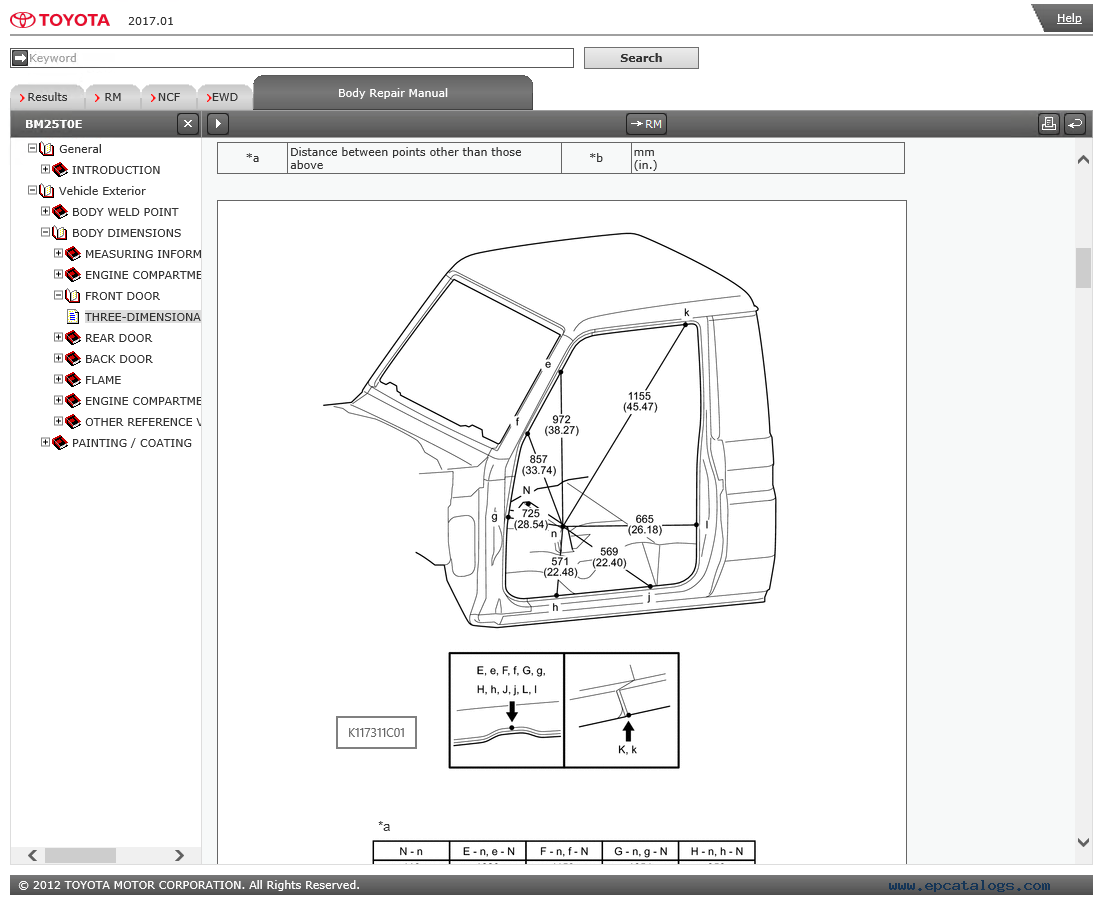1101x902 pixels.
Task: Select the INTRODUCTION tree label
Action: [116, 170]
